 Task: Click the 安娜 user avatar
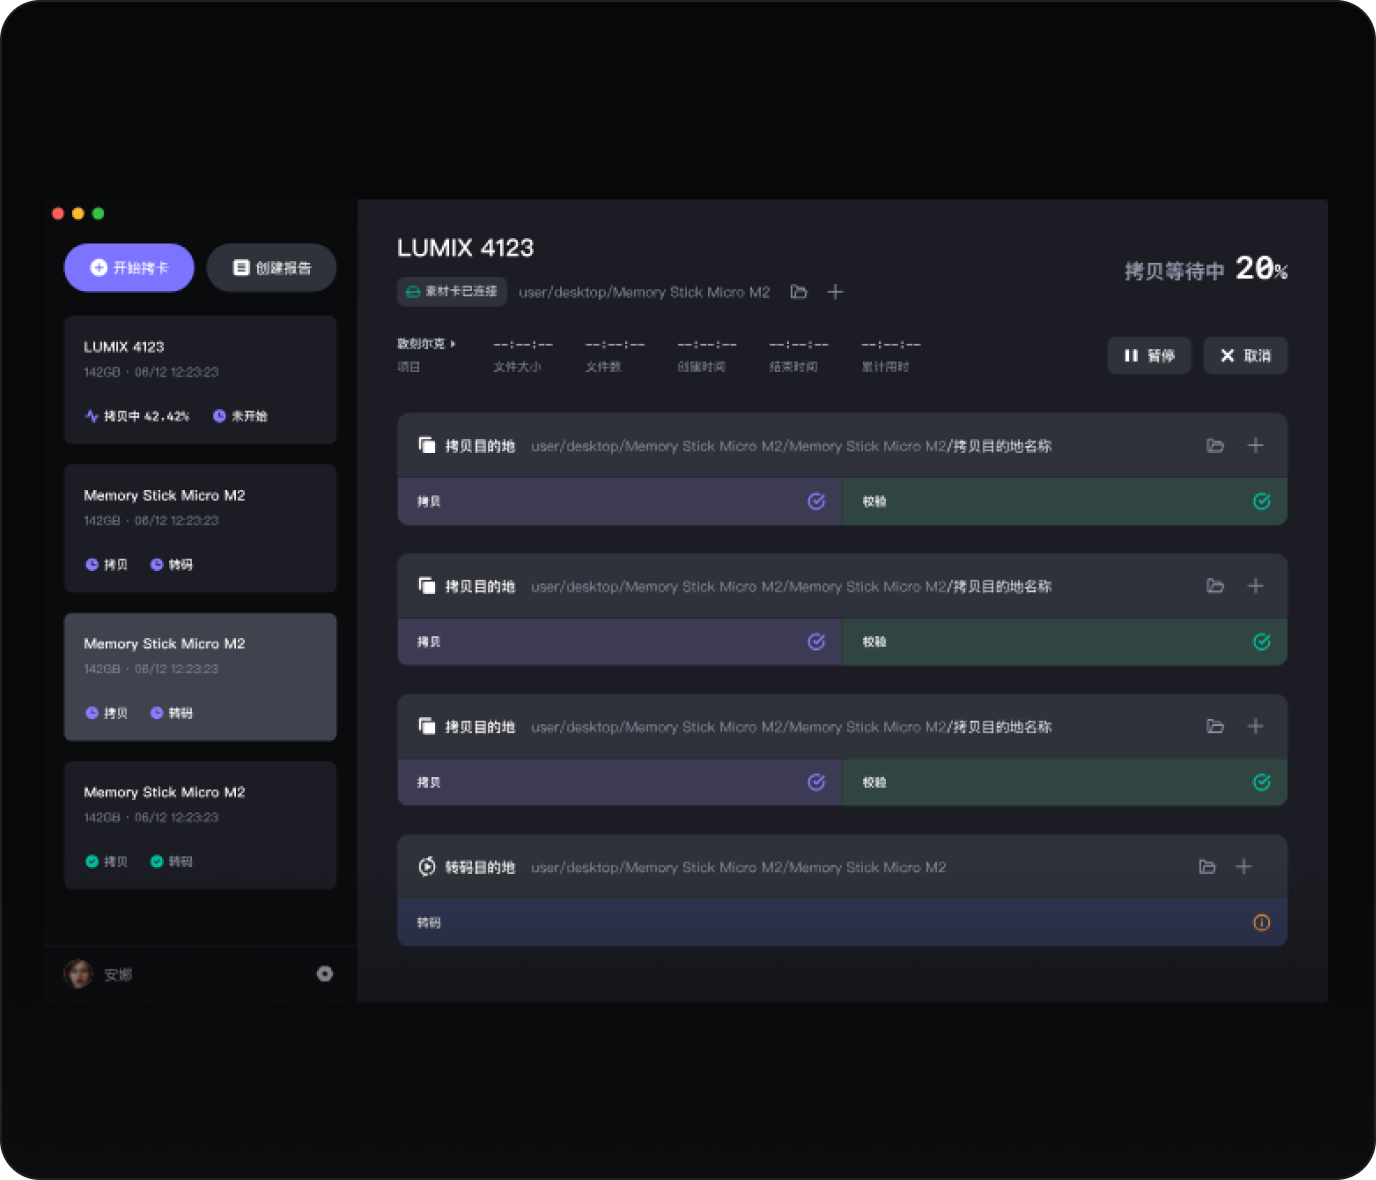[x=78, y=974]
